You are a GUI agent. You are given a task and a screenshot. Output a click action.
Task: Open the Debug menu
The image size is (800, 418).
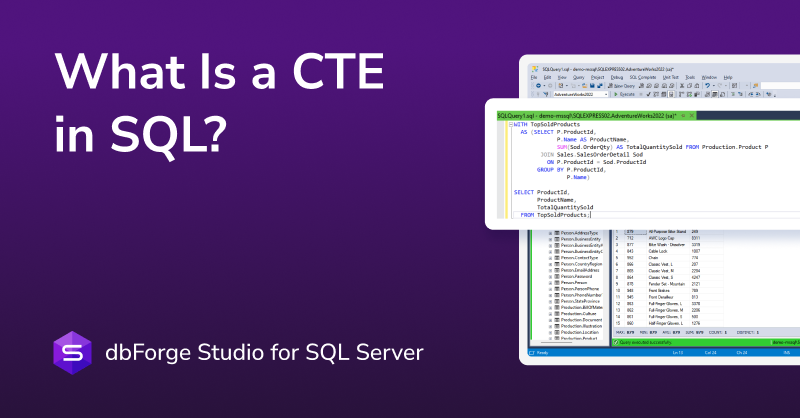(617, 78)
